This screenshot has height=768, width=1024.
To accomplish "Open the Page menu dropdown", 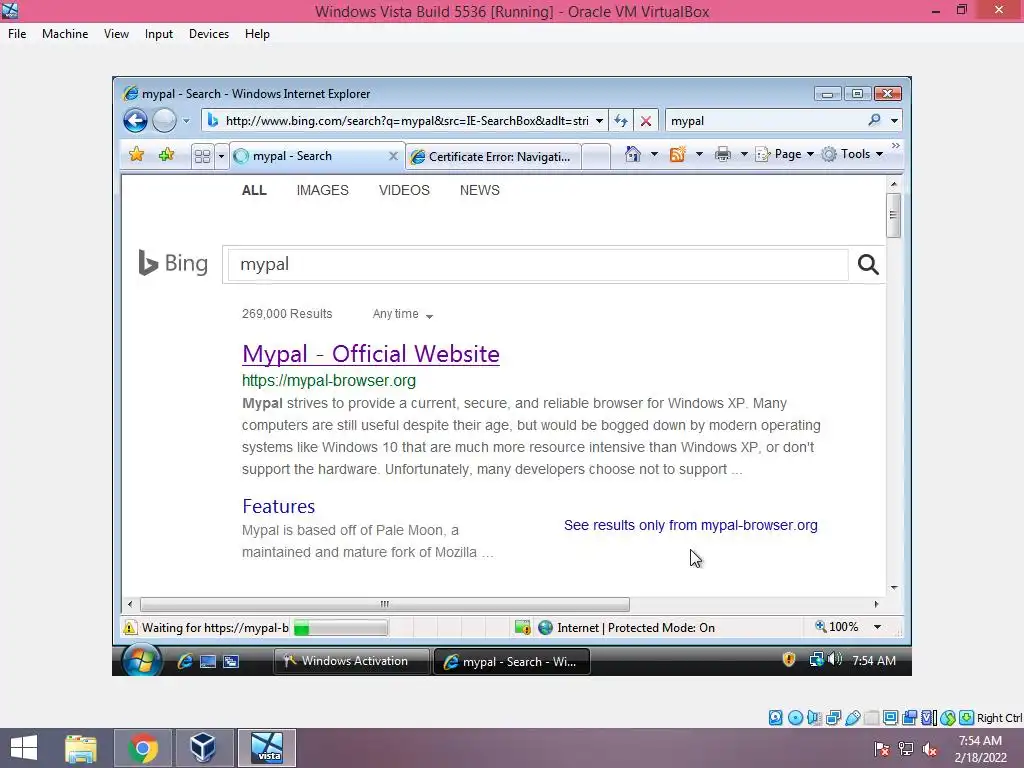I will tap(784, 154).
